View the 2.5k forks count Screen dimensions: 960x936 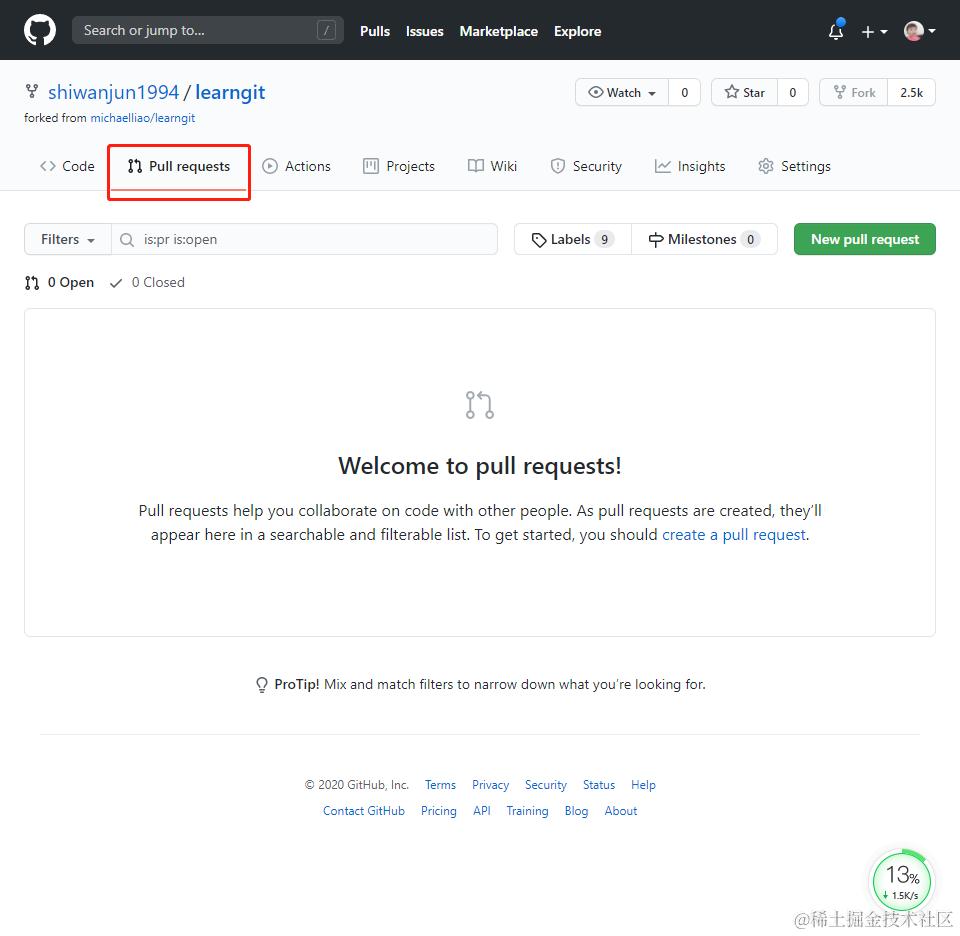(912, 92)
